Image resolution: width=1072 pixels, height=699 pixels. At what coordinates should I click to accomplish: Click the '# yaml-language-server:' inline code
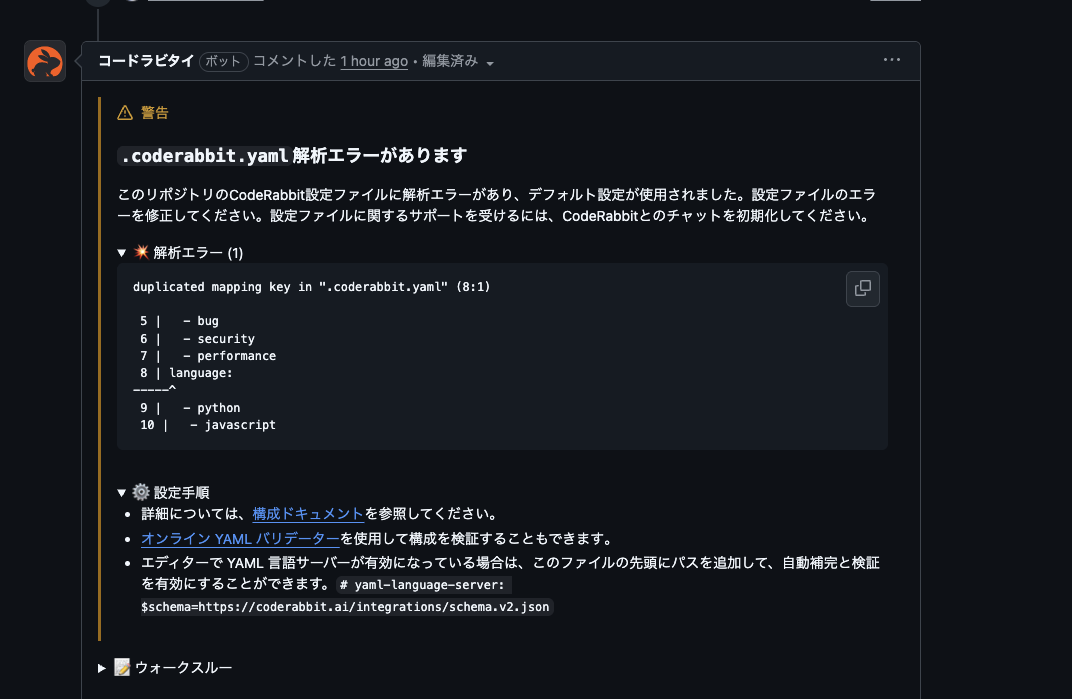(x=423, y=585)
